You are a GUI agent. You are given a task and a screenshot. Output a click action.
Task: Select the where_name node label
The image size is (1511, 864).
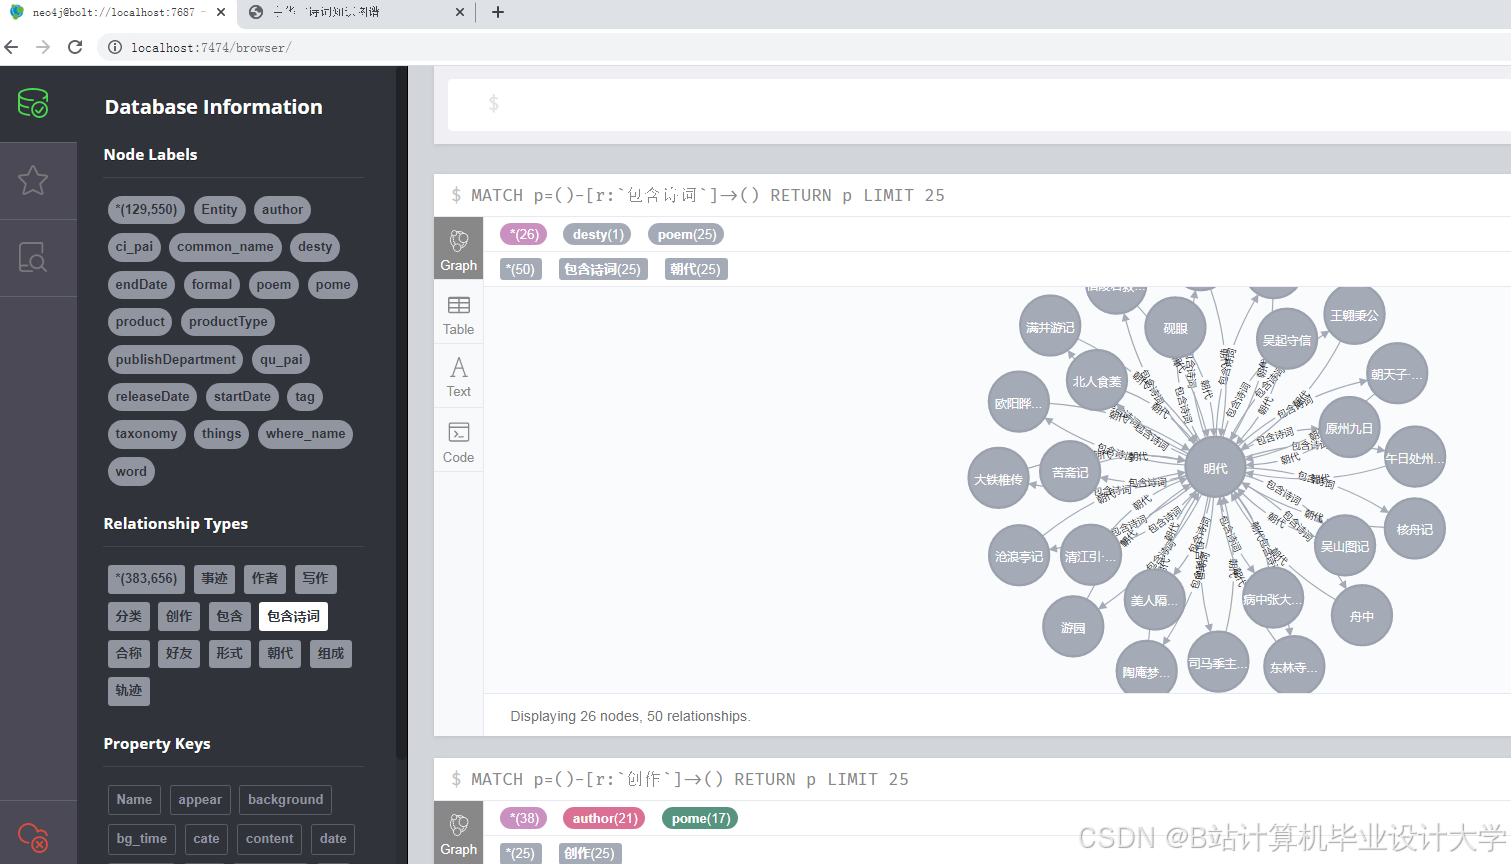tap(305, 434)
